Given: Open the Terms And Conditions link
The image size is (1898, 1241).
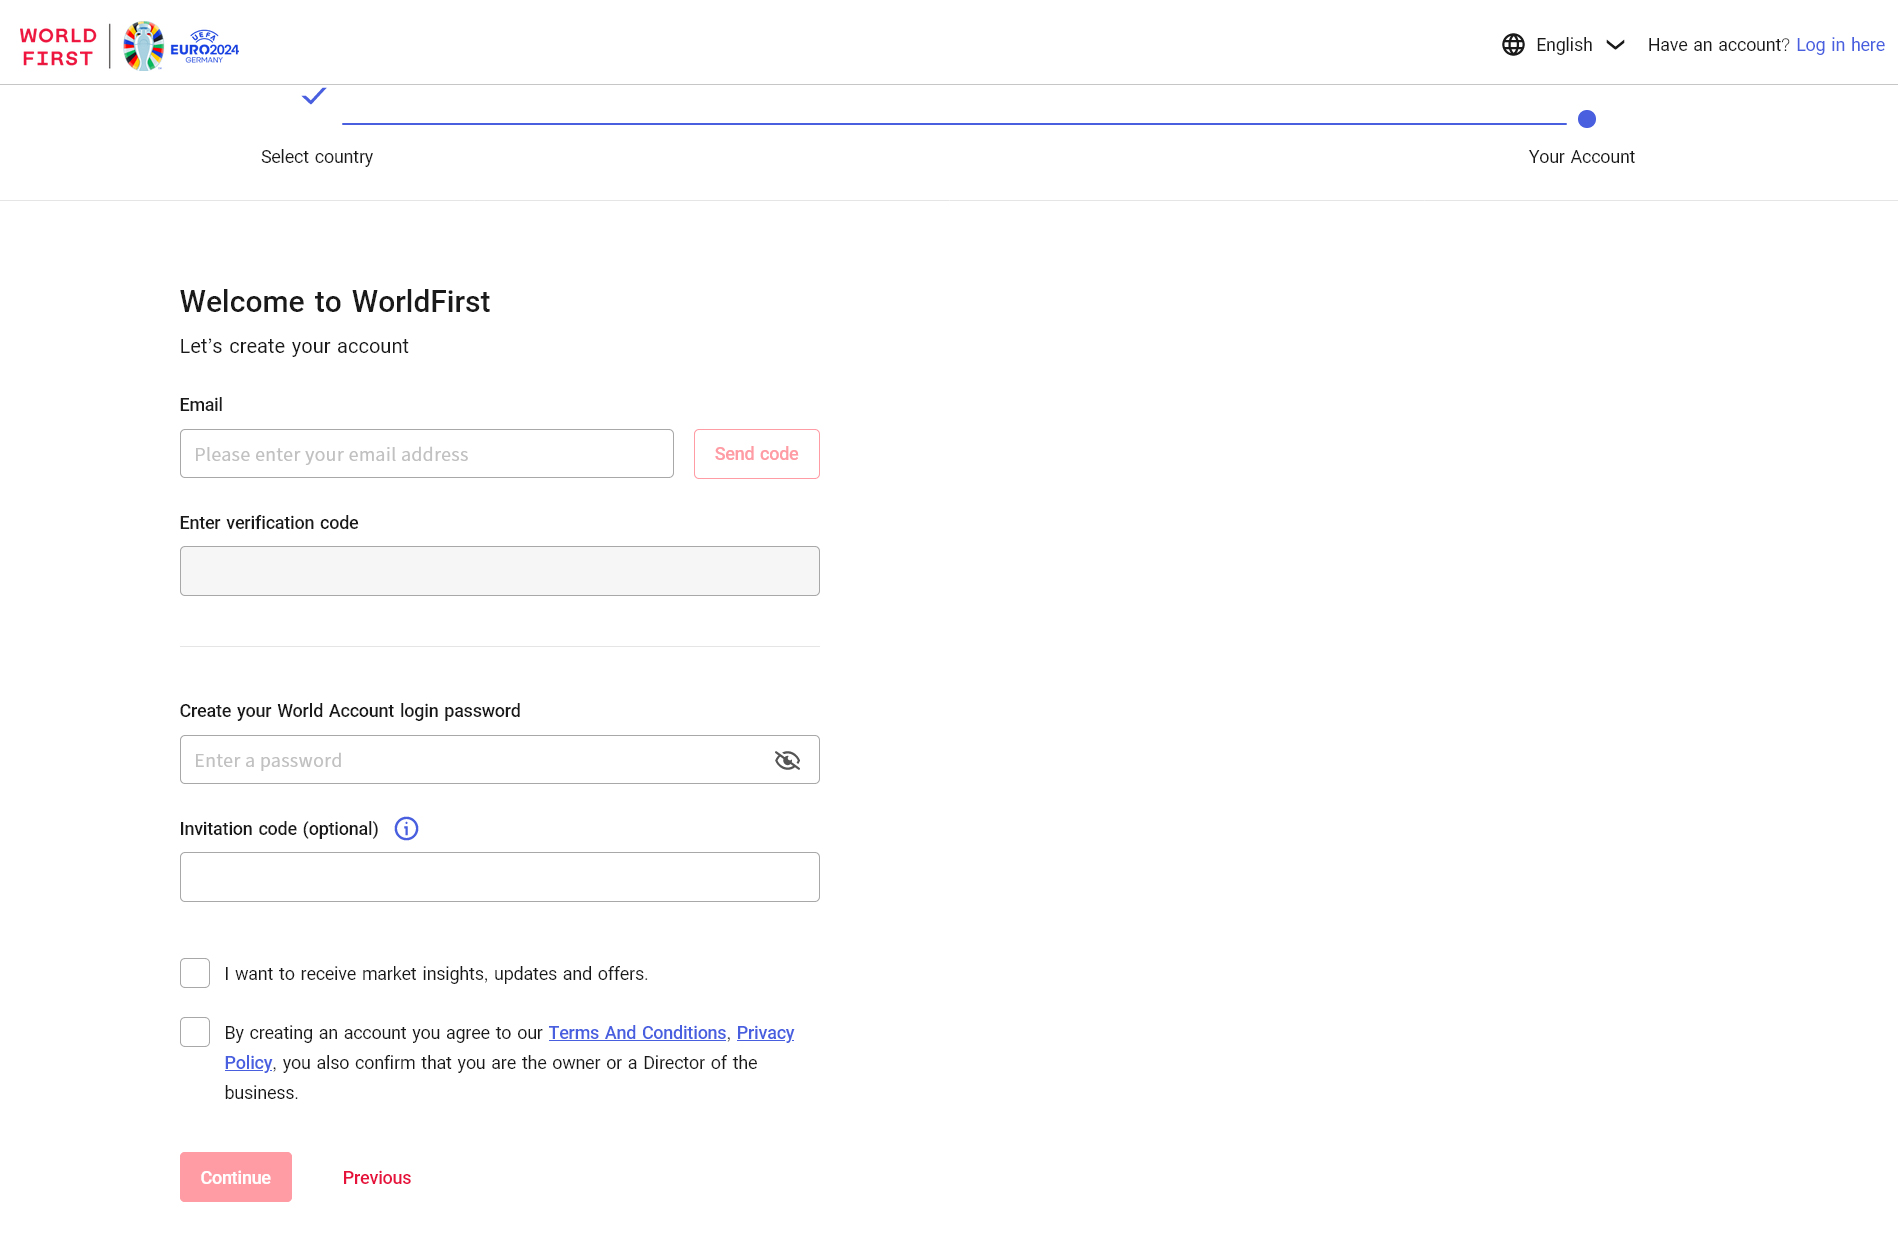Looking at the screenshot, I should (x=637, y=1033).
